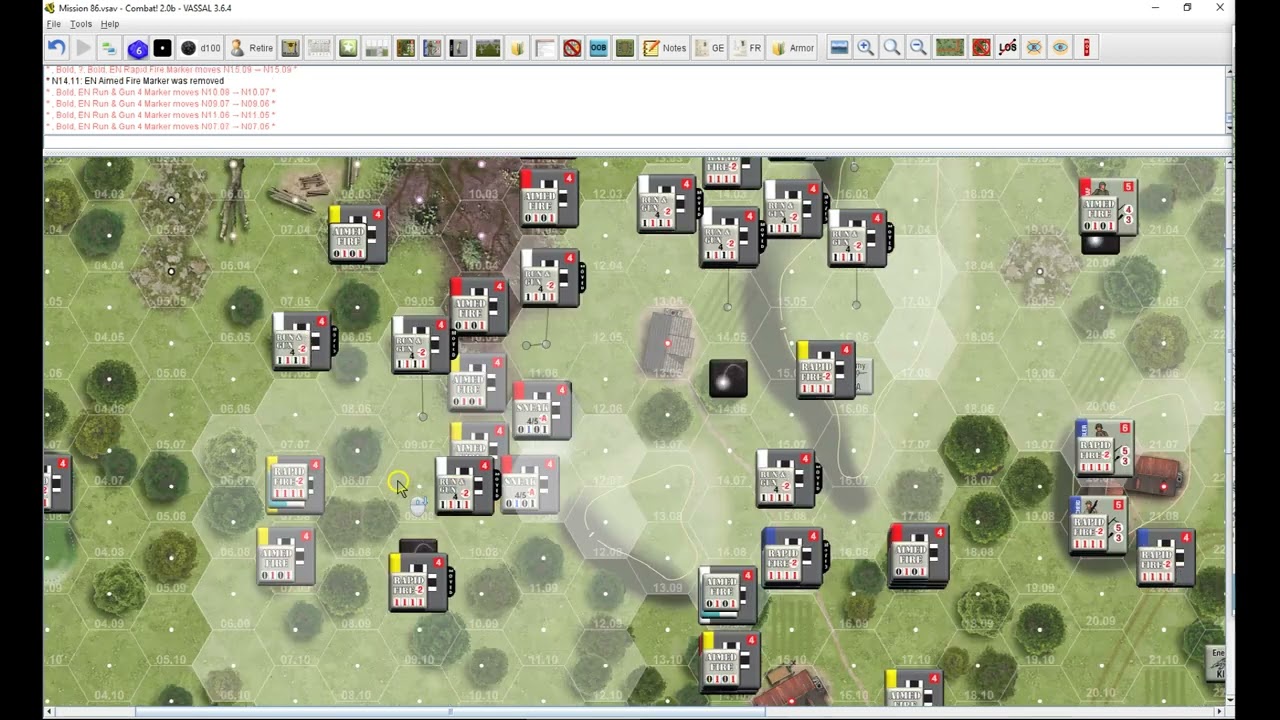The image size is (1280, 720).
Task: Click the green star toolbar icon
Action: [x=347, y=48]
